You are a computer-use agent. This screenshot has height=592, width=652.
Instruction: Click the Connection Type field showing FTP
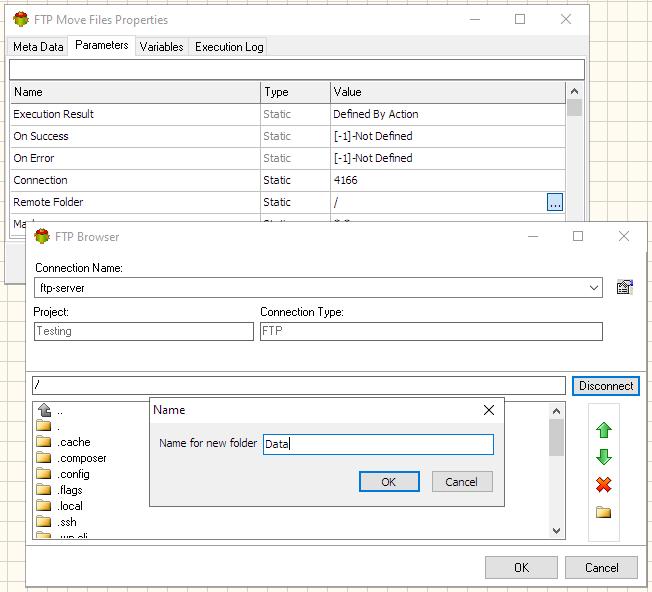pyautogui.click(x=431, y=331)
